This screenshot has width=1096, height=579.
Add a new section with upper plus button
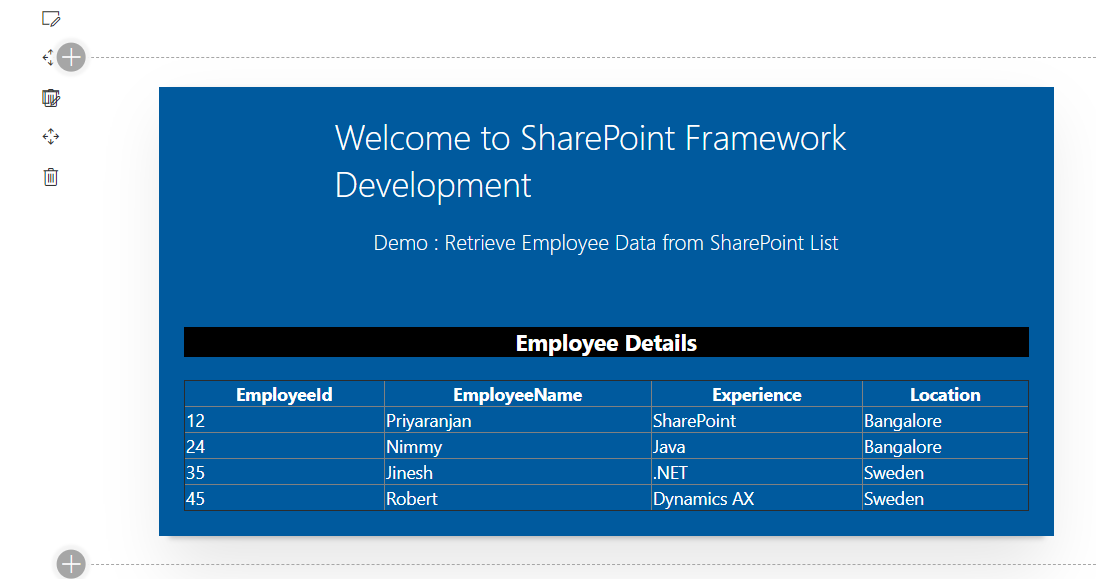pyautogui.click(x=71, y=57)
